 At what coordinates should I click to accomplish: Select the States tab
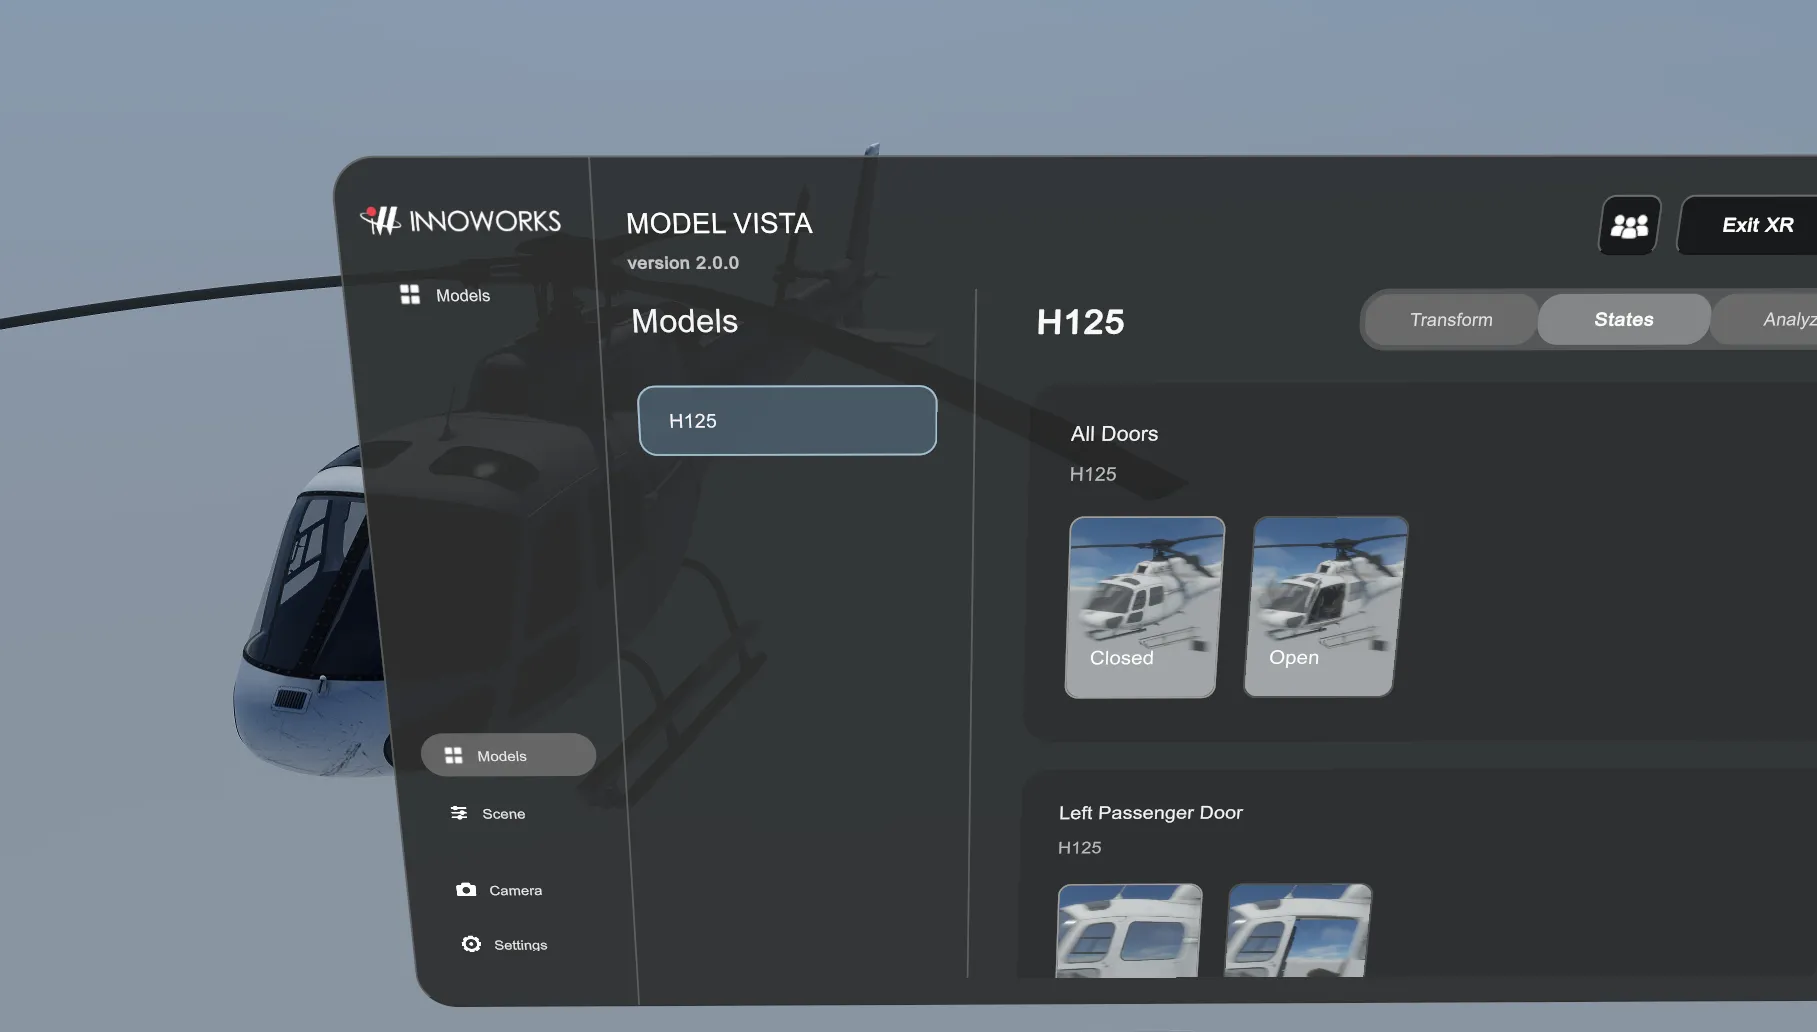point(1624,320)
